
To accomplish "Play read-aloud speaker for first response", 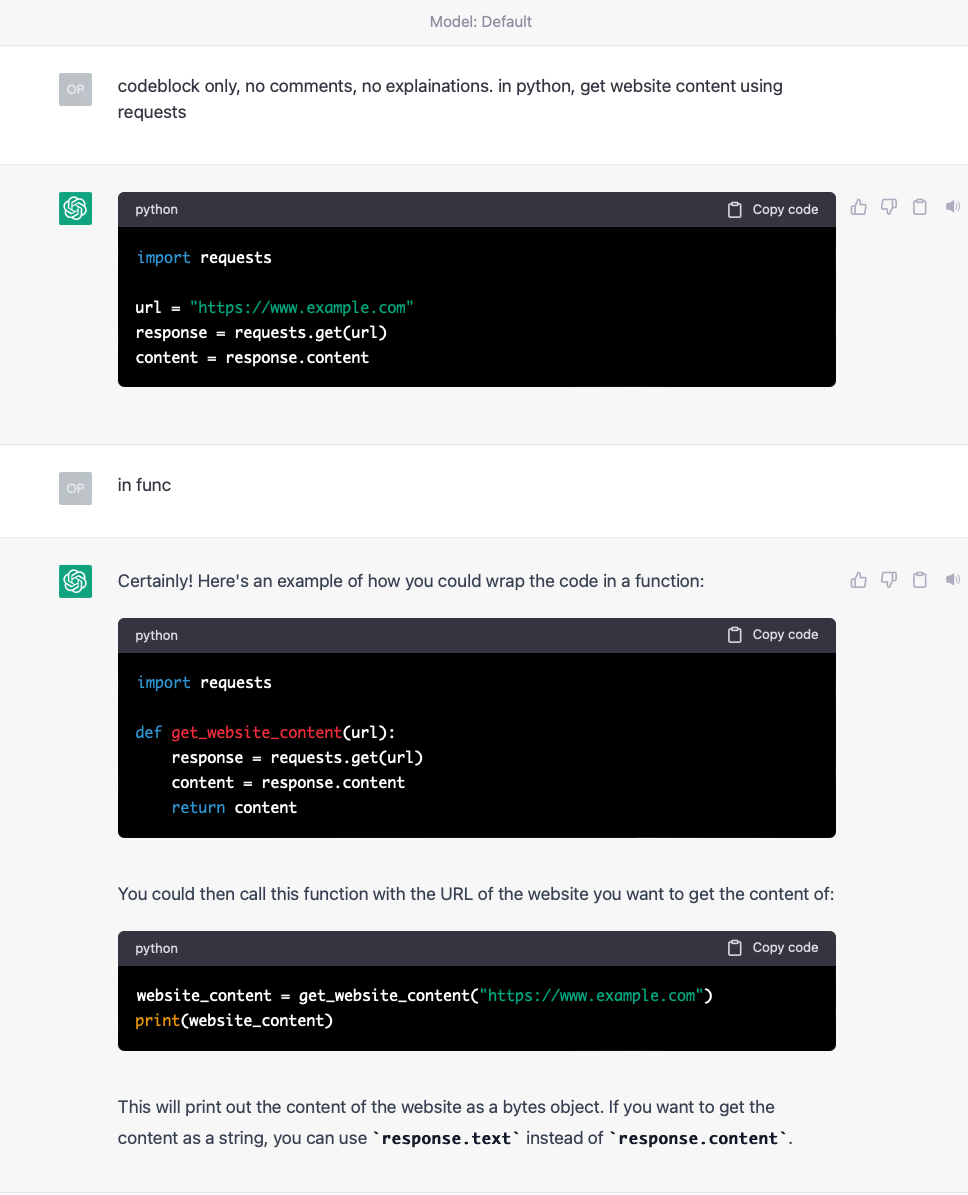I will [952, 207].
